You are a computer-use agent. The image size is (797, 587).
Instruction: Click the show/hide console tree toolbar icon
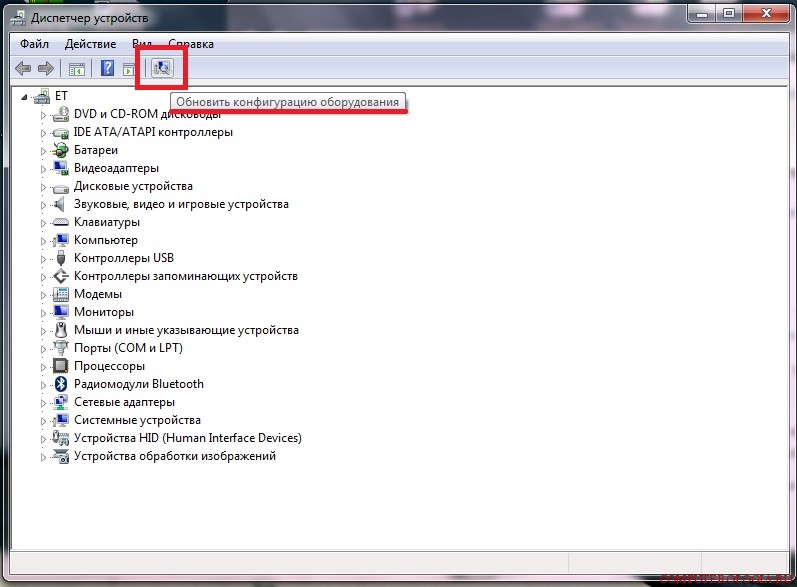click(x=76, y=68)
